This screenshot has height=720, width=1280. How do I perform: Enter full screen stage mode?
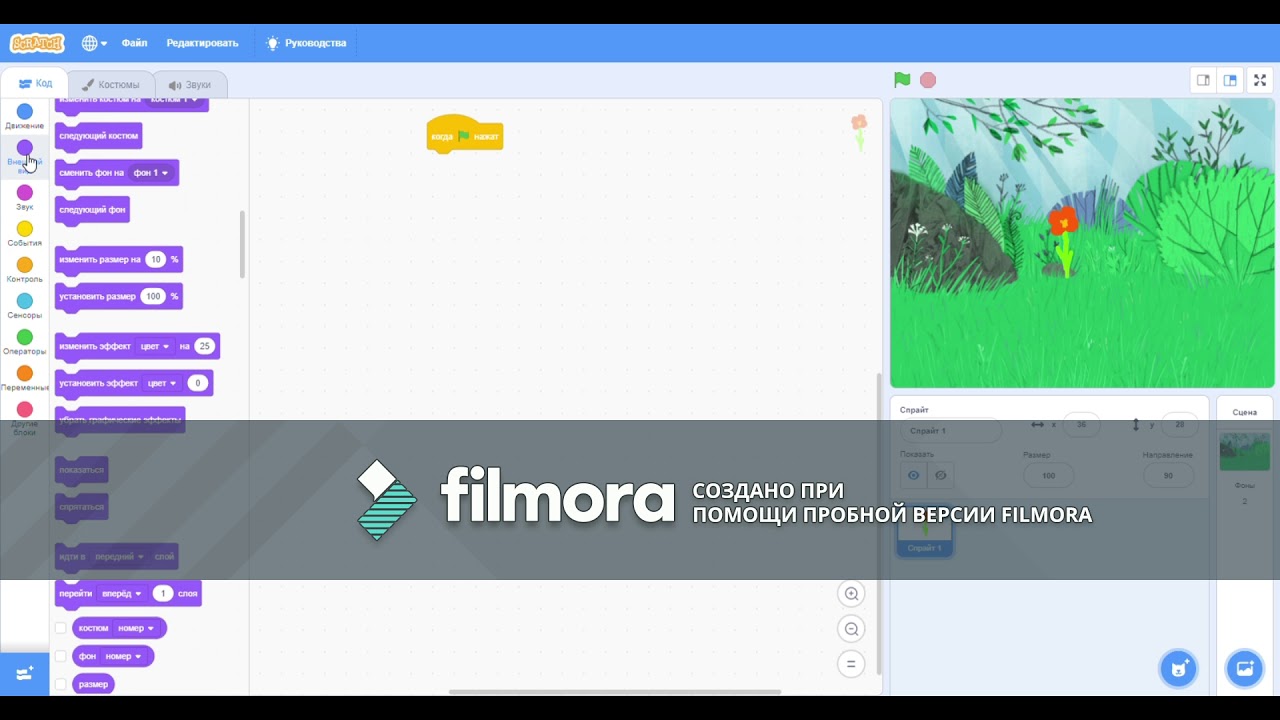[x=1260, y=80]
